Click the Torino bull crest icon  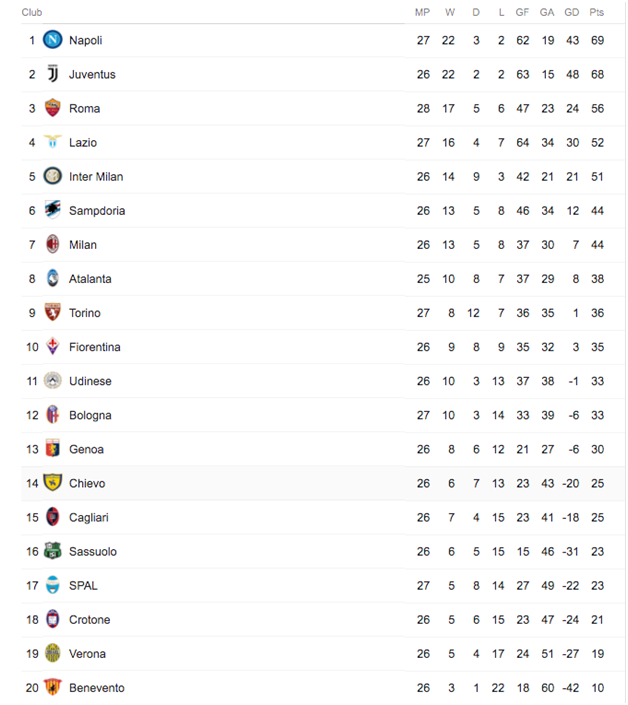coord(53,313)
